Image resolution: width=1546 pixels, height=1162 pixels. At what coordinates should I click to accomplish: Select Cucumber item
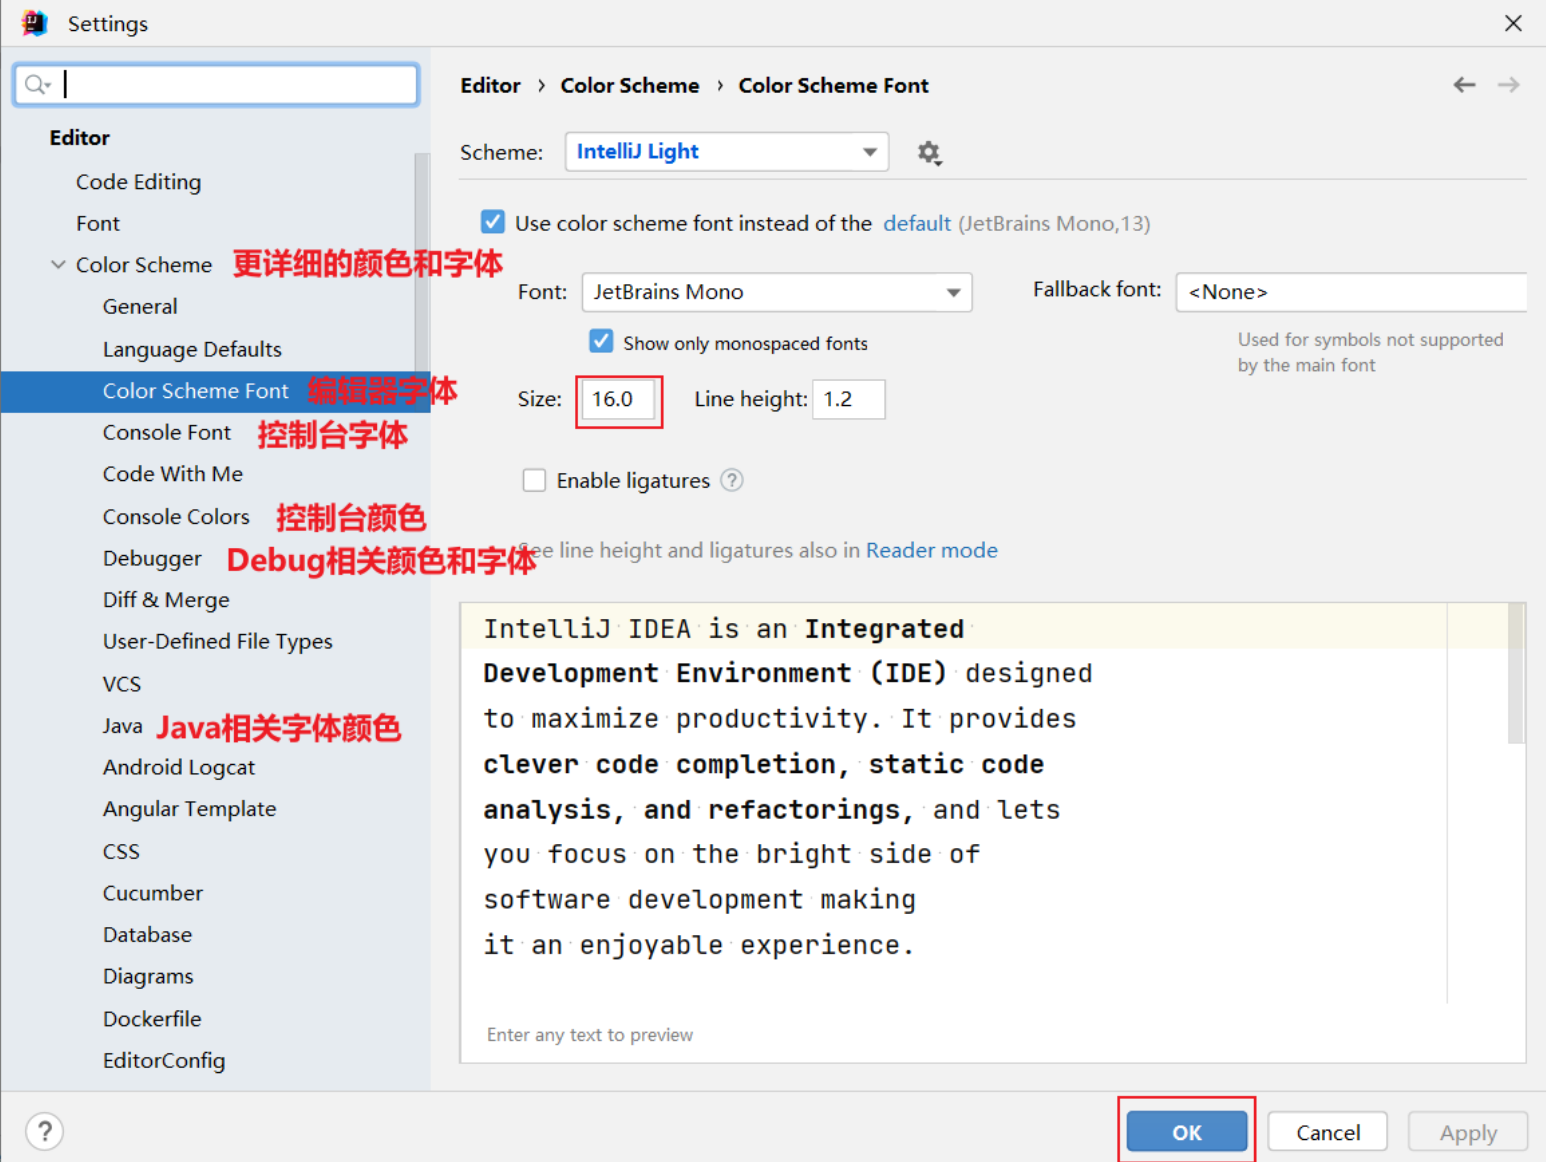pos(152,893)
